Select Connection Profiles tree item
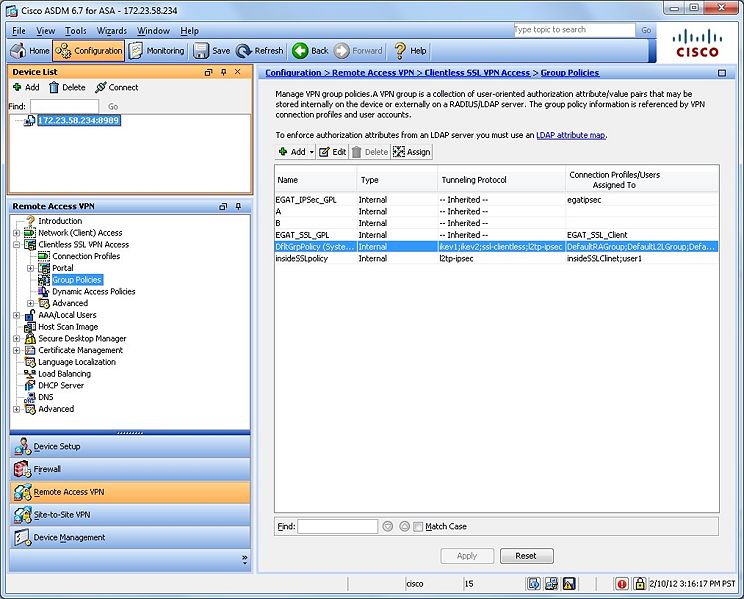 pos(86,256)
